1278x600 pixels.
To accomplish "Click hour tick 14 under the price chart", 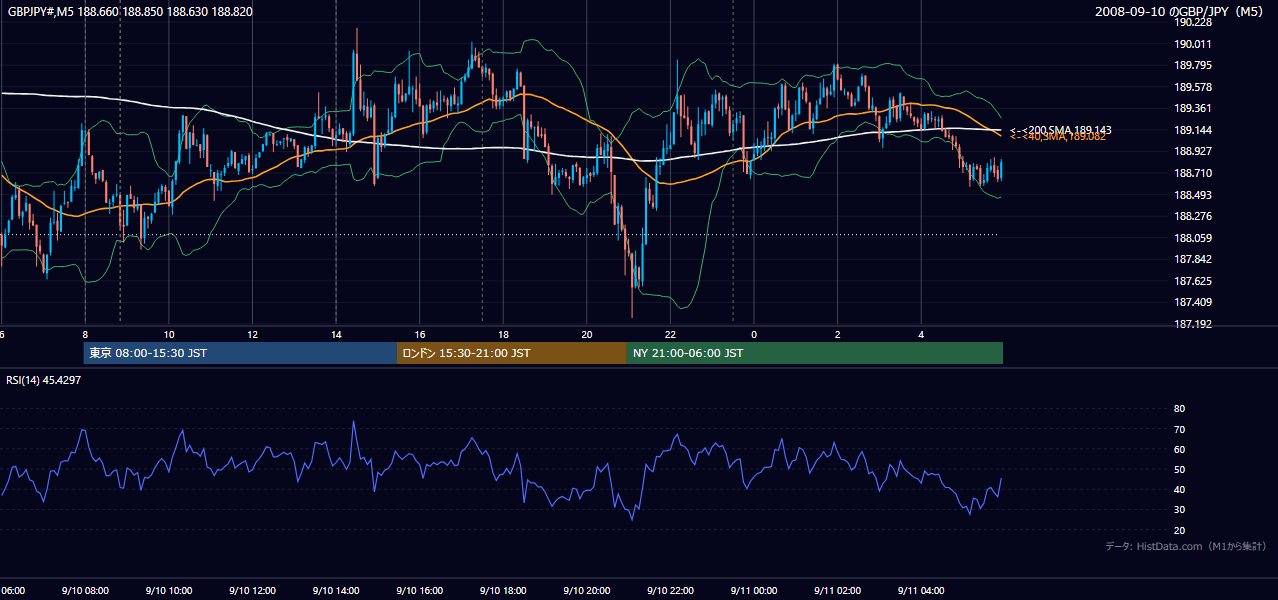I will pos(335,334).
